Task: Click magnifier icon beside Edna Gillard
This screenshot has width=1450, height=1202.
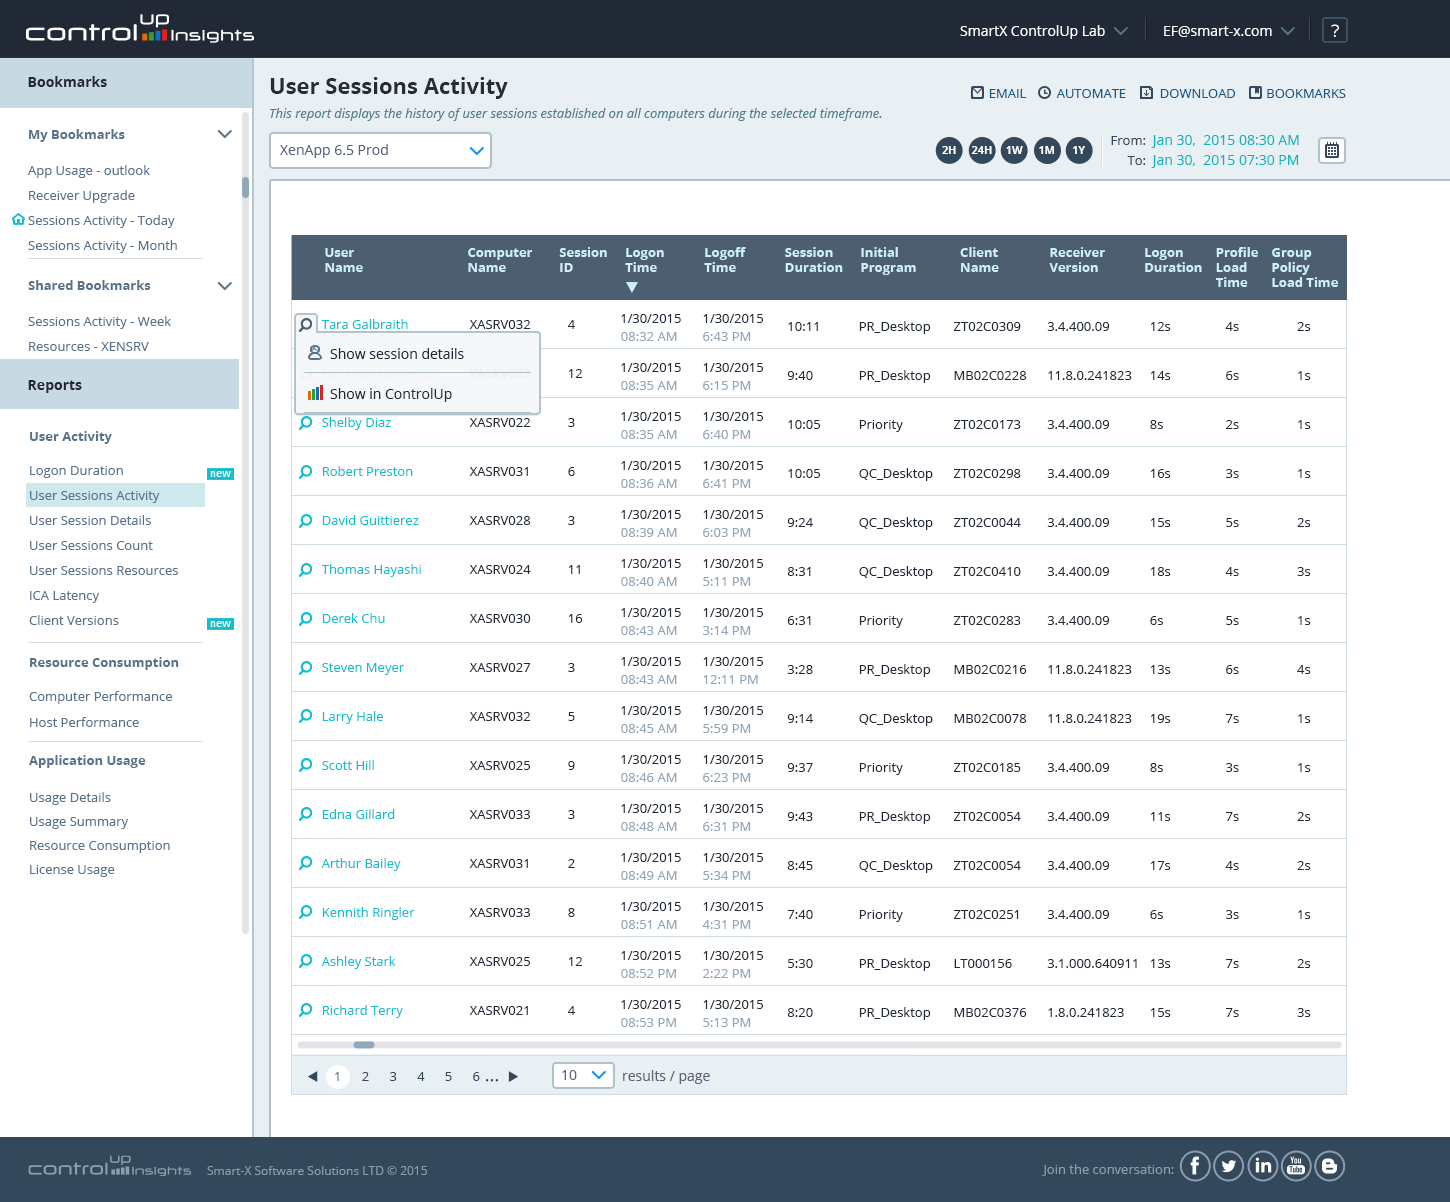Action: 306,815
